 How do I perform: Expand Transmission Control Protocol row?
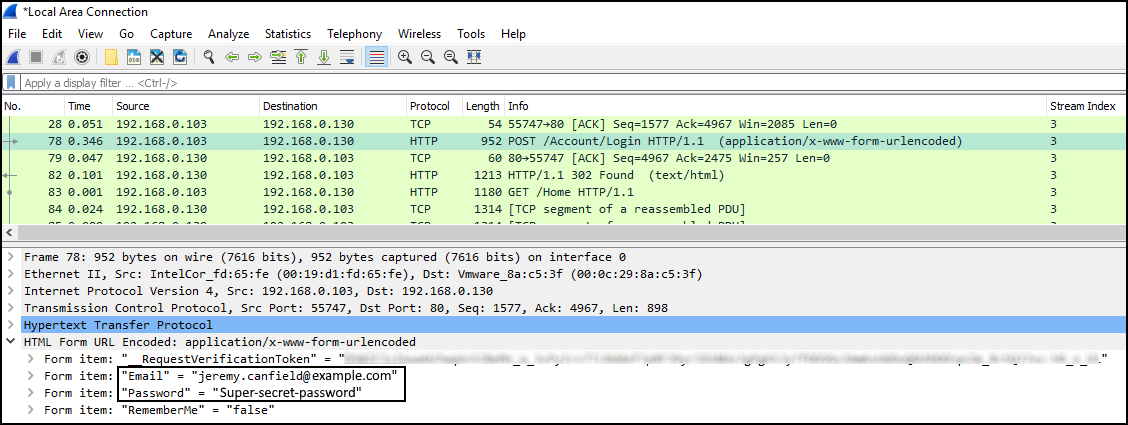[9, 309]
